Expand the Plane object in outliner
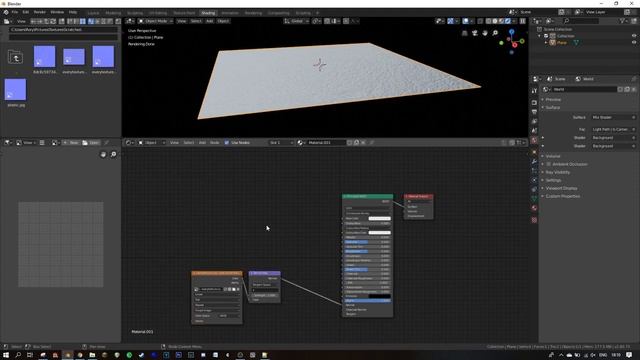Image resolution: width=640 pixels, height=360 pixels. pyautogui.click(x=546, y=42)
